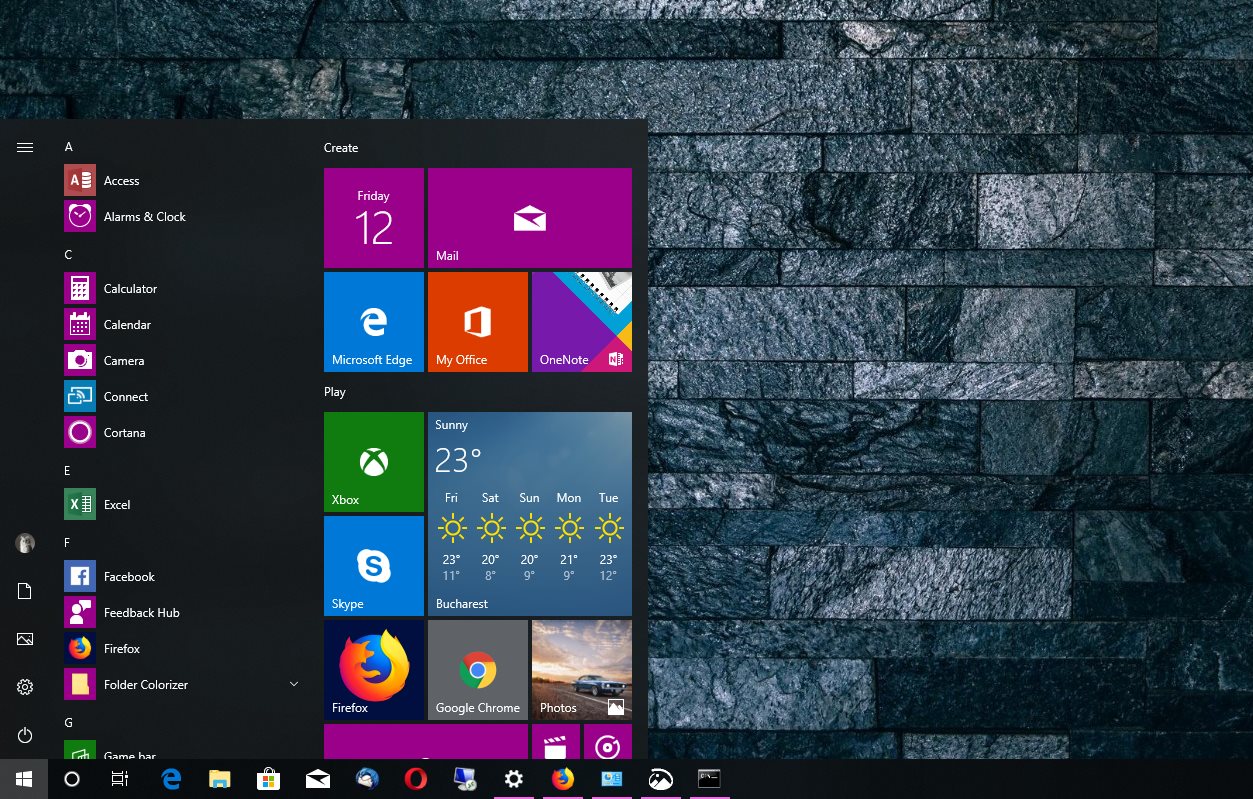Image resolution: width=1253 pixels, height=799 pixels.
Task: Launch the Microsoft Edge tile
Action: pyautogui.click(x=374, y=322)
